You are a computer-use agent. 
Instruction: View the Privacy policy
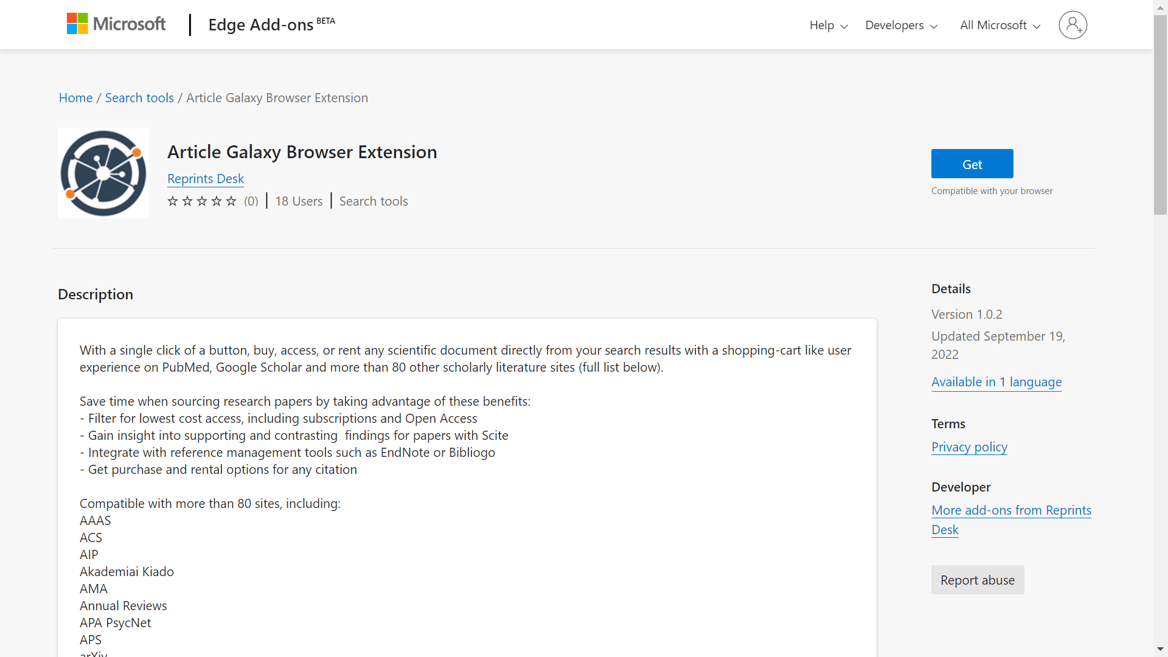click(x=968, y=447)
